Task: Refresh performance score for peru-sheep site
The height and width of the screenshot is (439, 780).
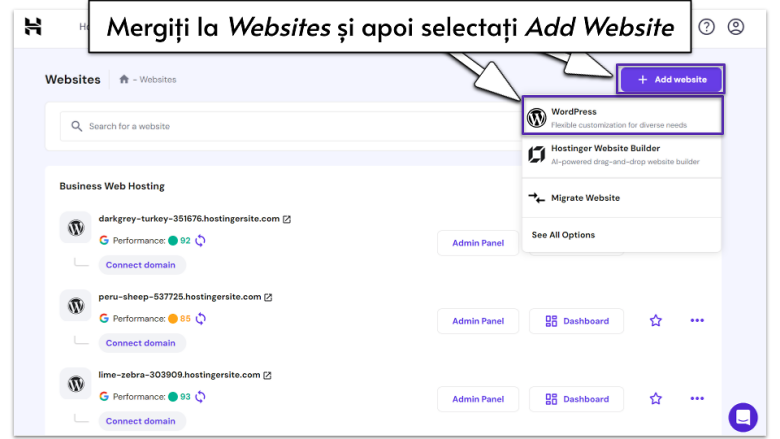Action: coord(200,319)
